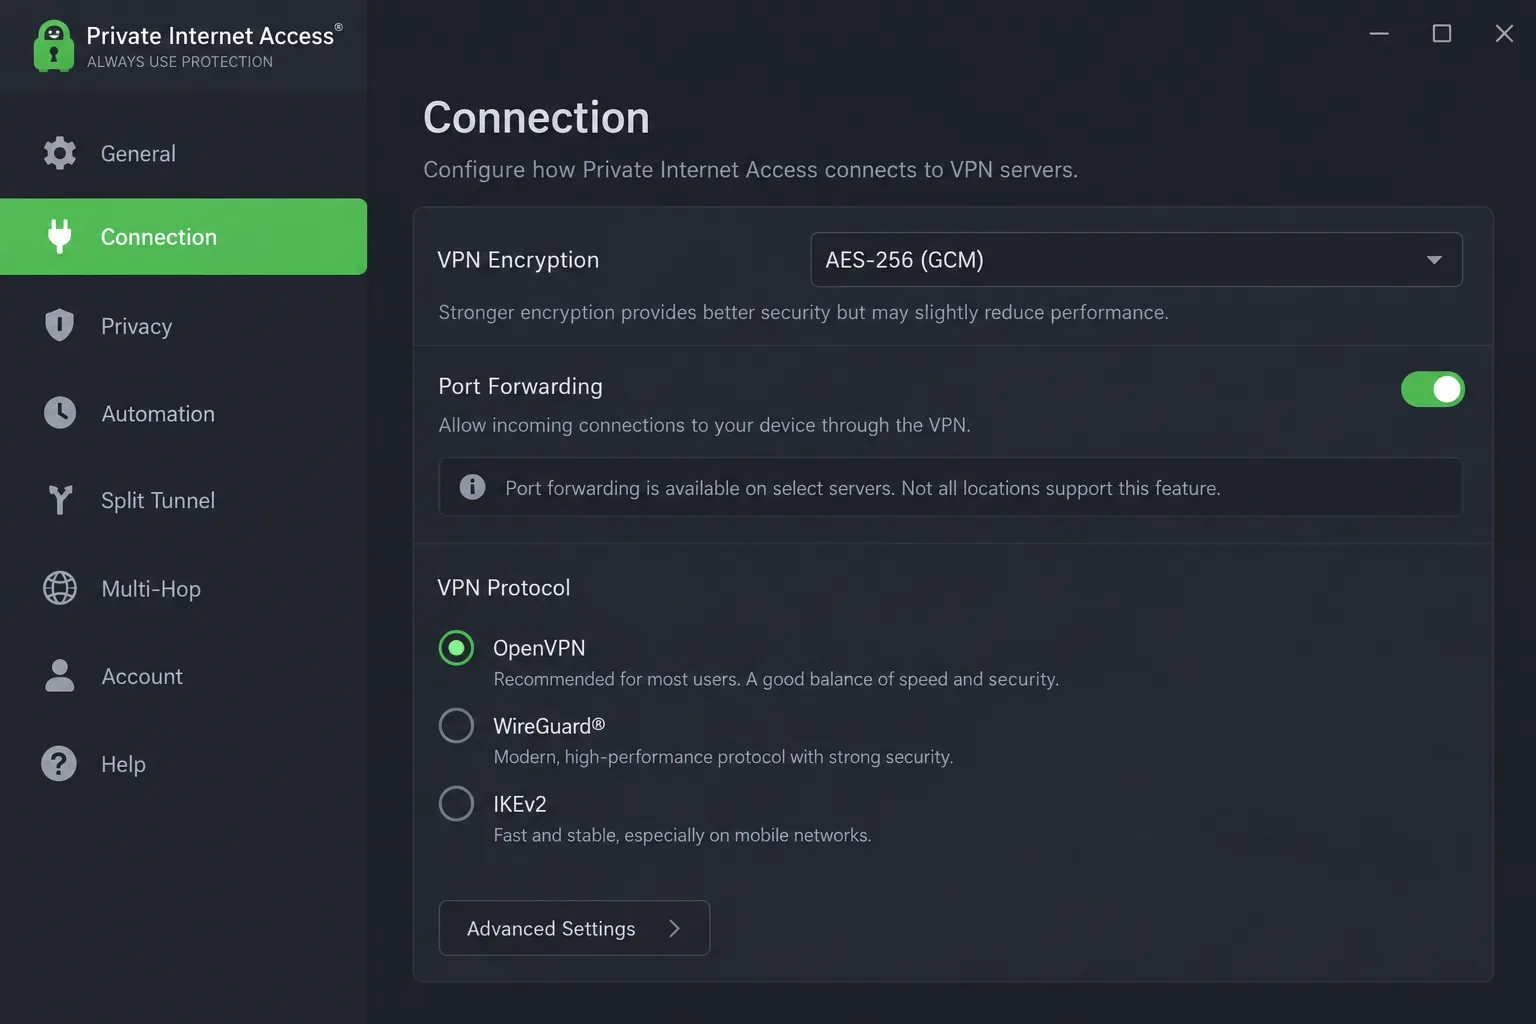
Task: Click the Privacy shield icon
Action: point(60,325)
